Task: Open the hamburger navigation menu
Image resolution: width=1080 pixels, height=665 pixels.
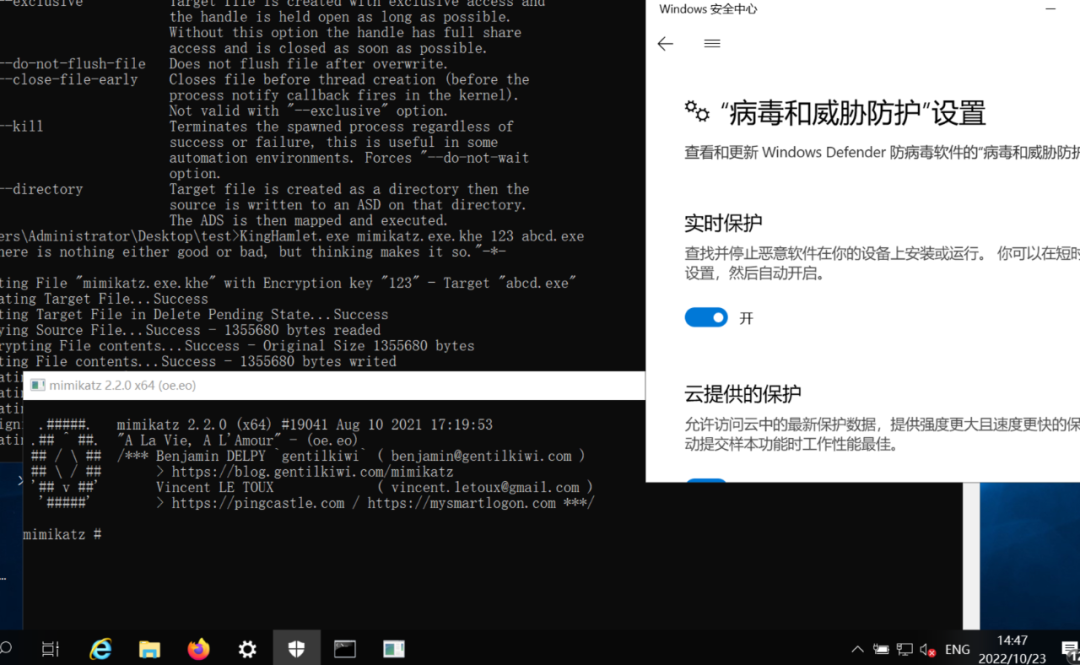Action: click(712, 43)
